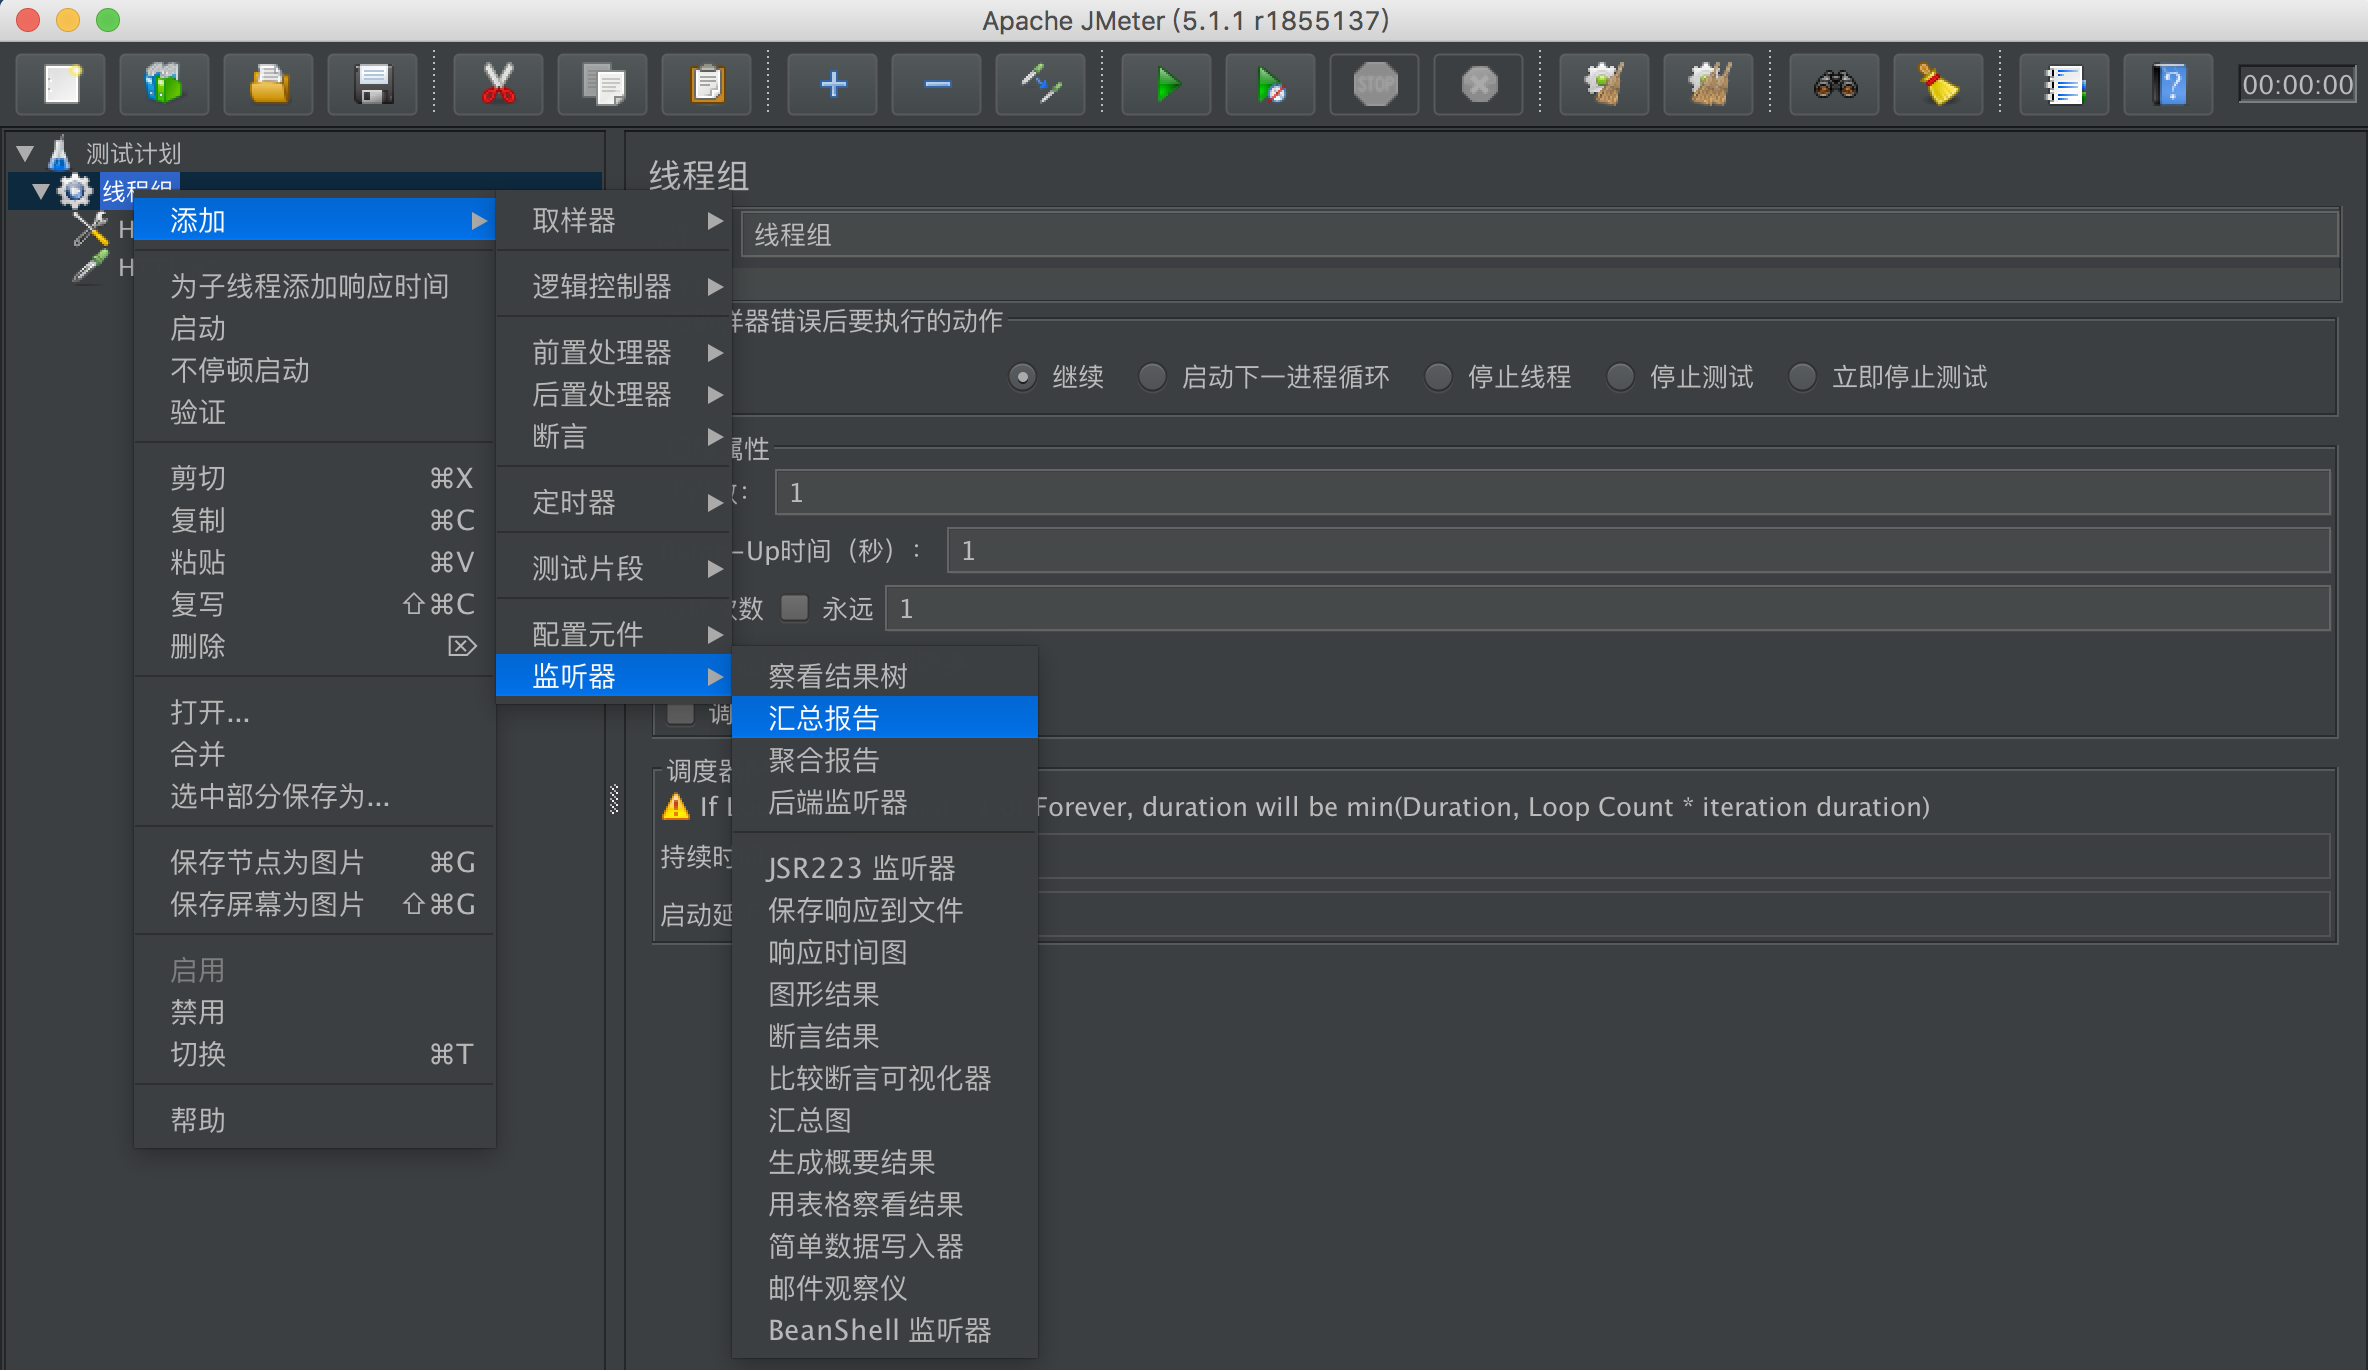The image size is (2368, 1370).
Task: Click the Clear All double broom icon
Action: pos(1709,84)
